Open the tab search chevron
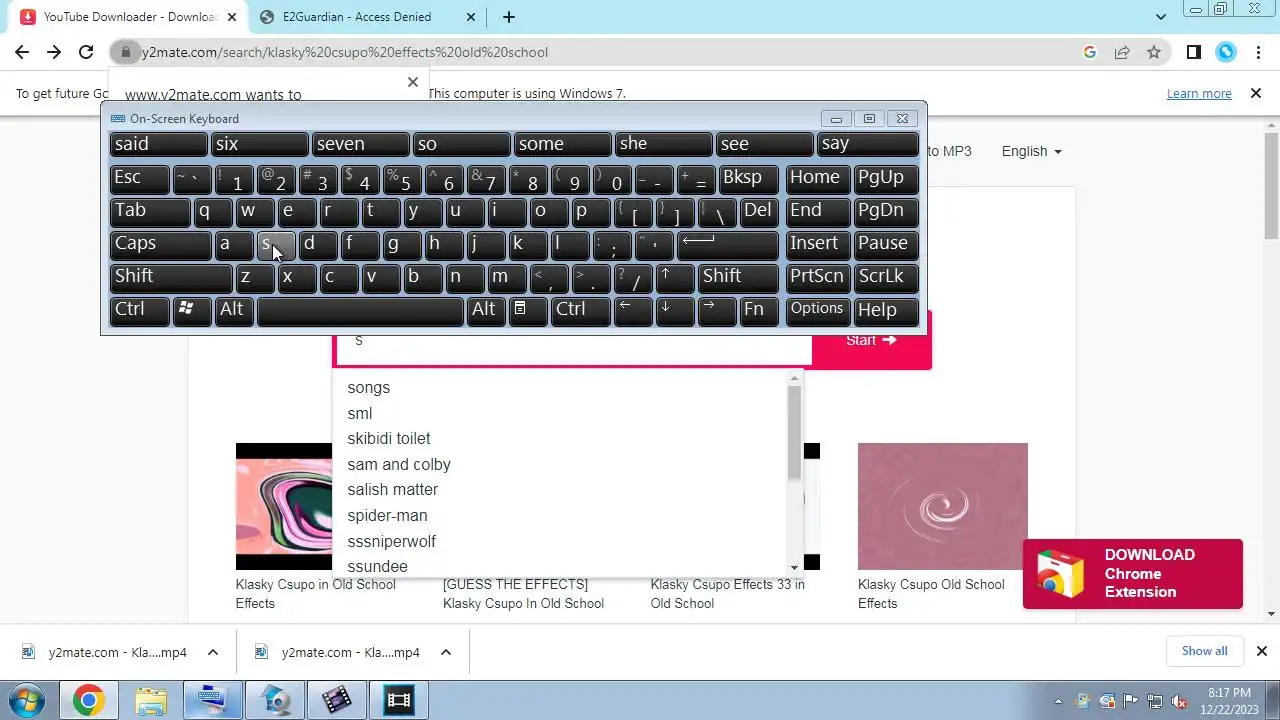The image size is (1280, 720). point(1161,17)
